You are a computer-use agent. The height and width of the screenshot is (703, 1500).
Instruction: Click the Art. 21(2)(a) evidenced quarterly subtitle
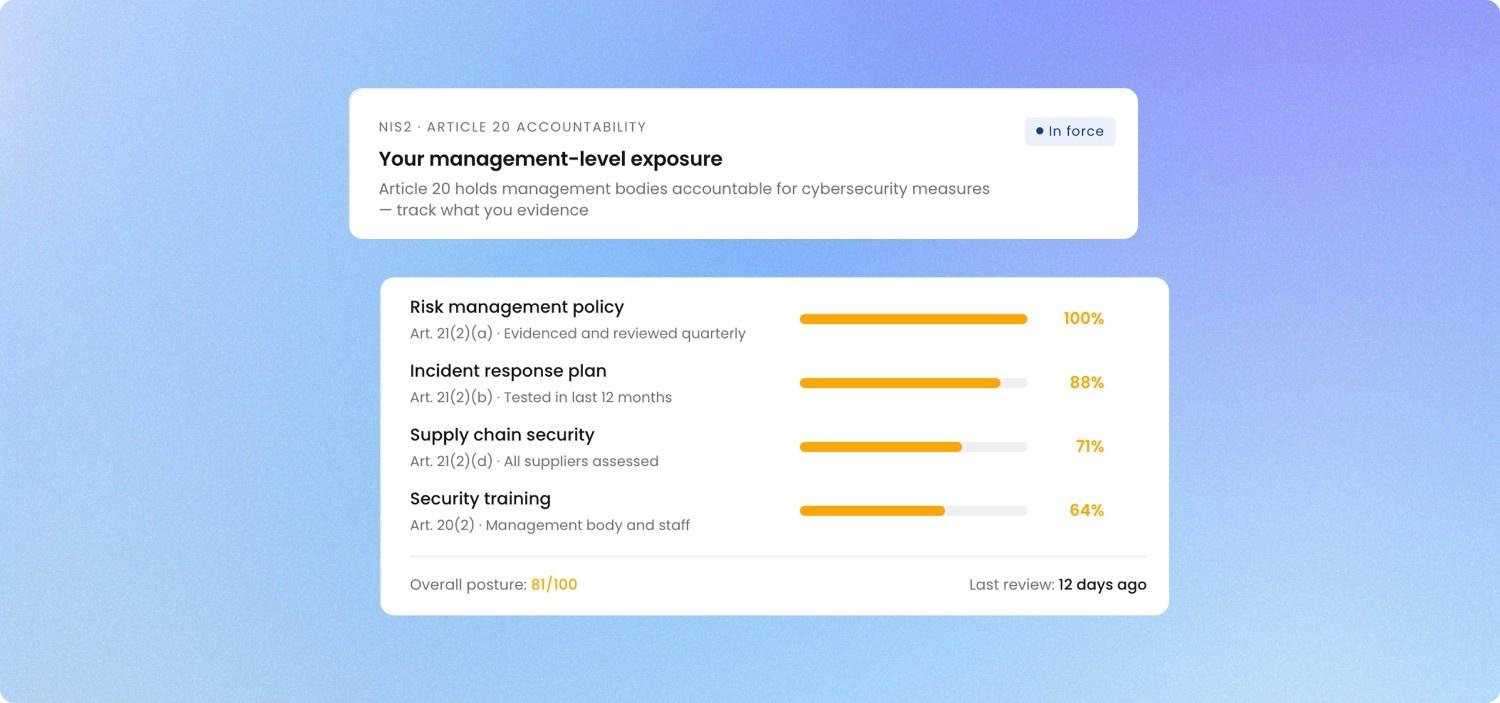(x=578, y=334)
